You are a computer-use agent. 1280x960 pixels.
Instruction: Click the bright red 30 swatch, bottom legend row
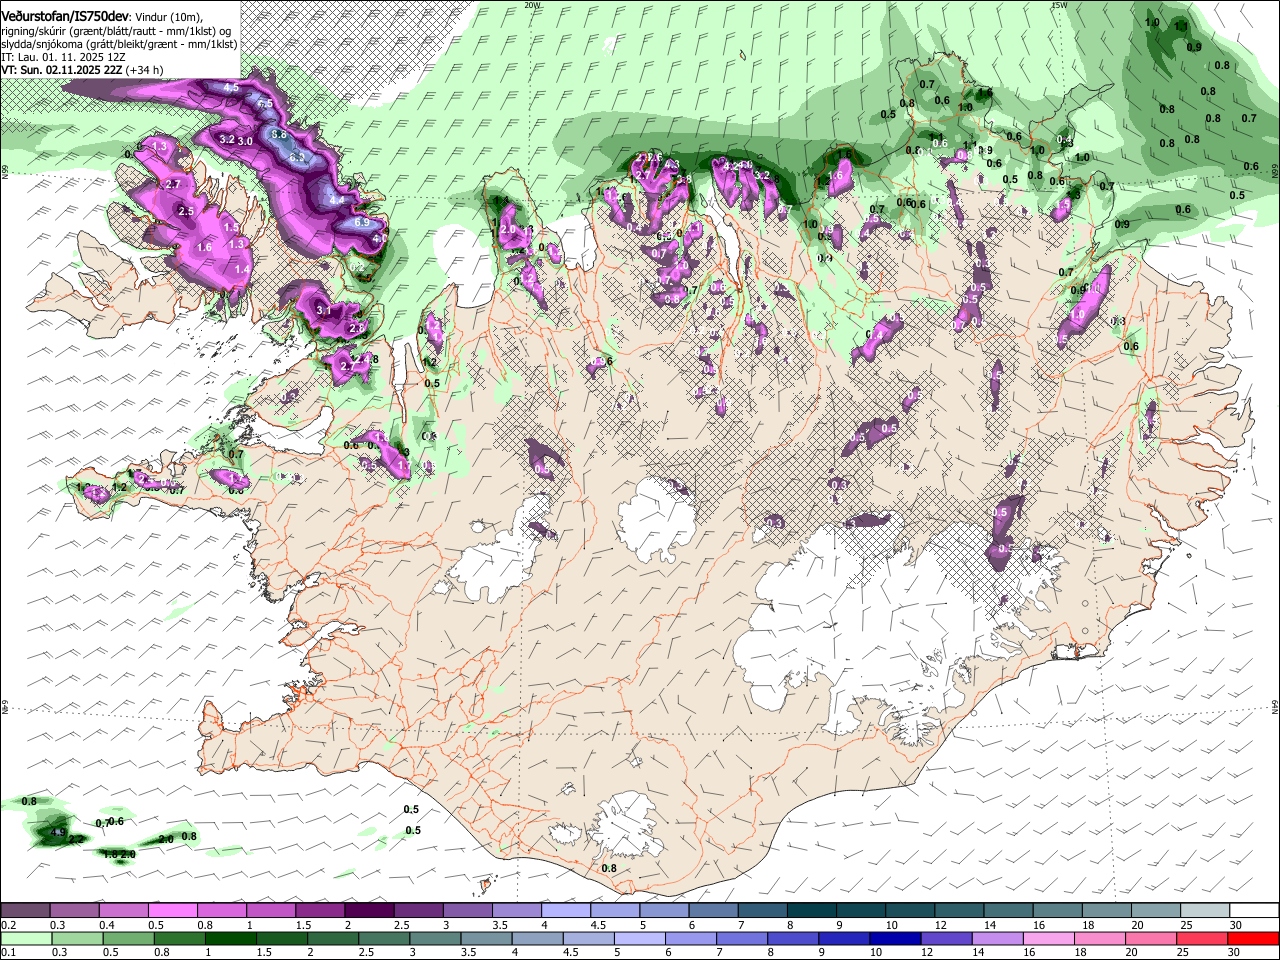[1254, 938]
